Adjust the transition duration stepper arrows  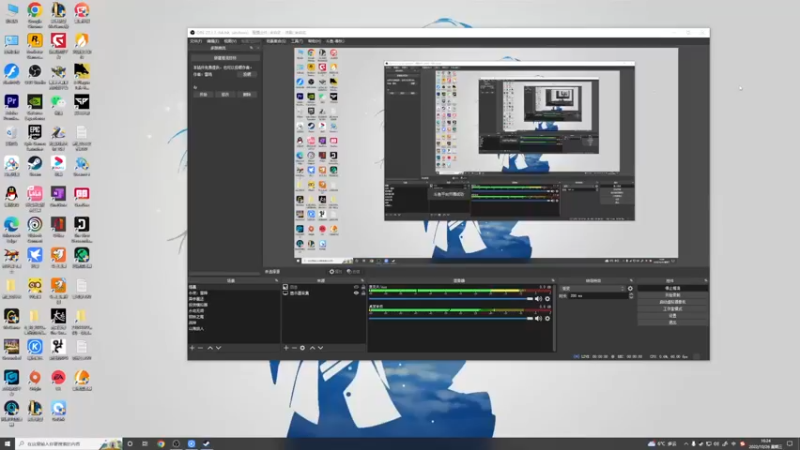(631, 296)
